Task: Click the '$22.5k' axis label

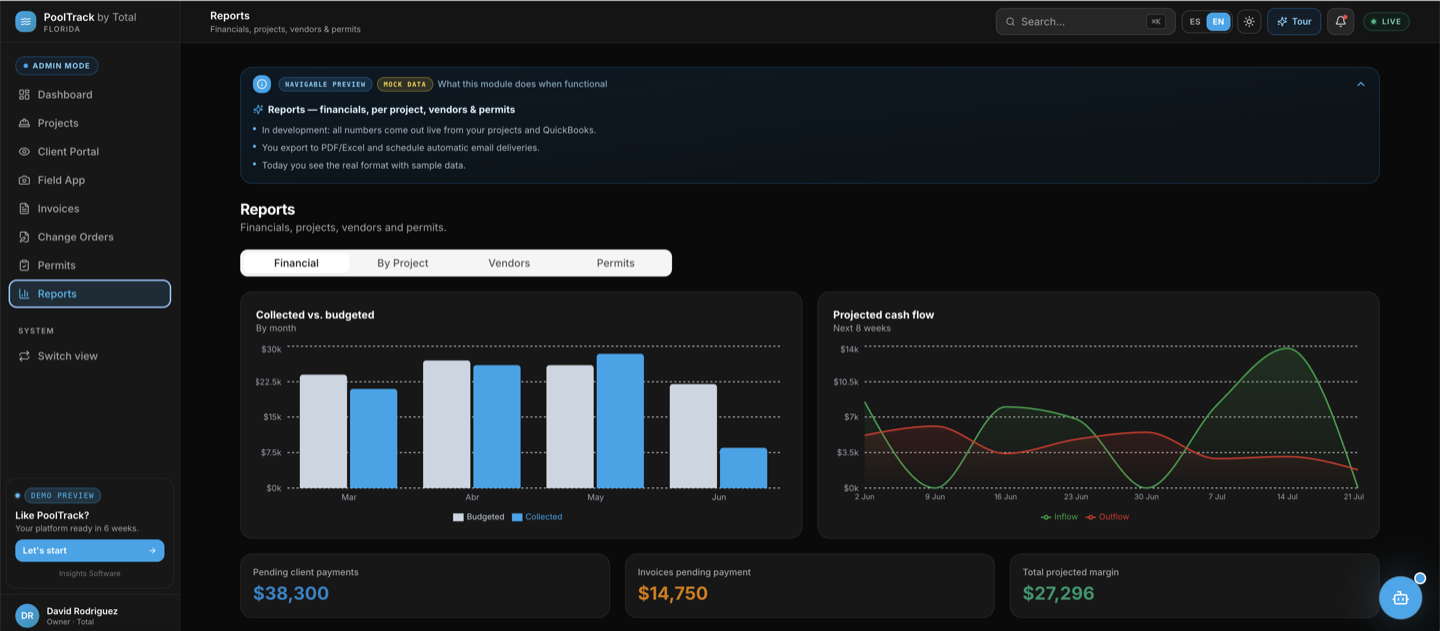Action: coord(270,382)
